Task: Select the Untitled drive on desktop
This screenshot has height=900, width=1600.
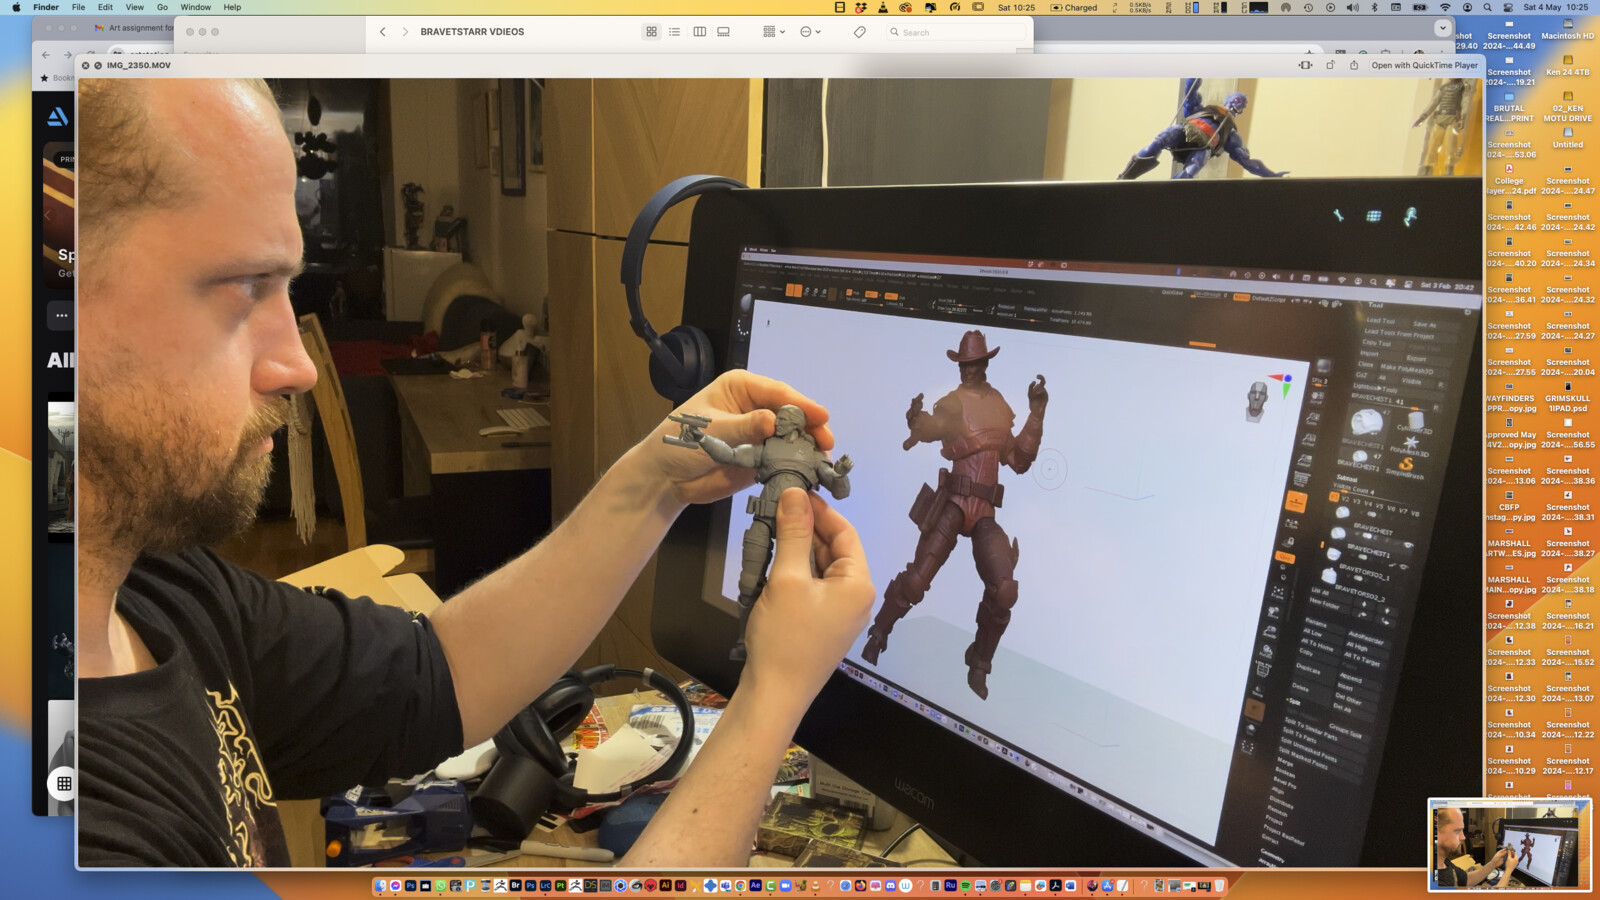Action: (x=1567, y=138)
